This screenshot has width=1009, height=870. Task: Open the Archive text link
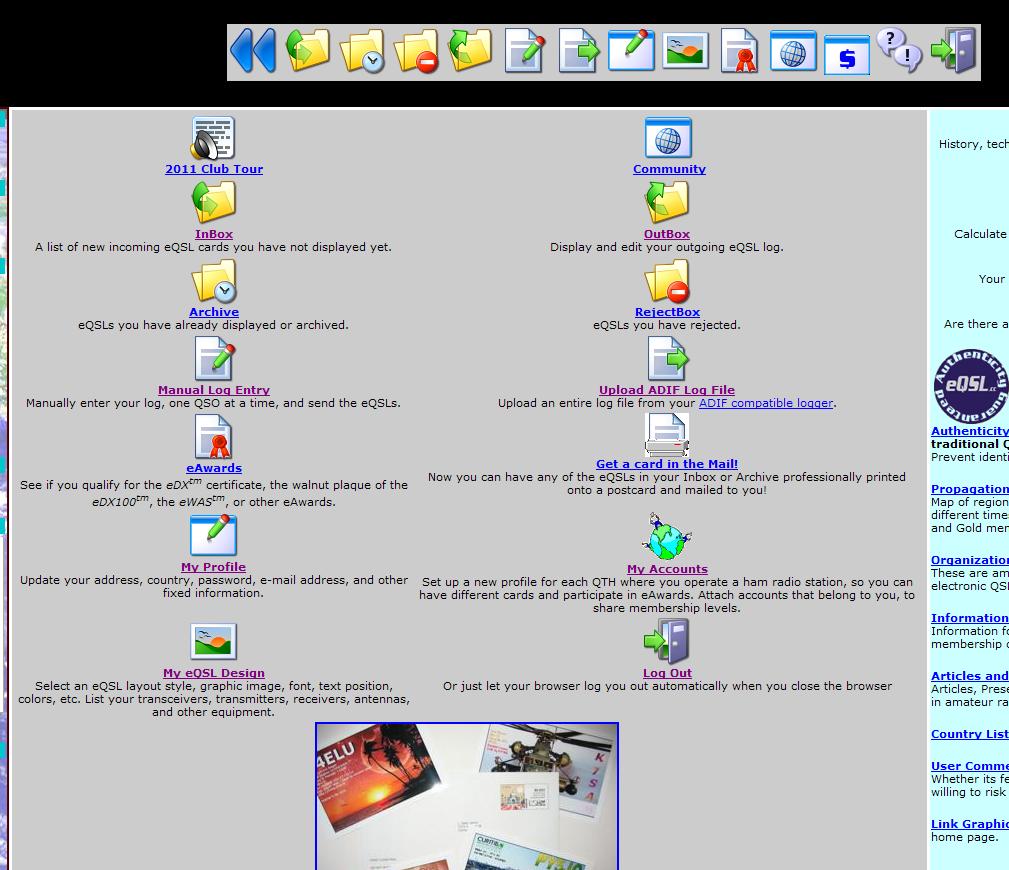coord(214,312)
